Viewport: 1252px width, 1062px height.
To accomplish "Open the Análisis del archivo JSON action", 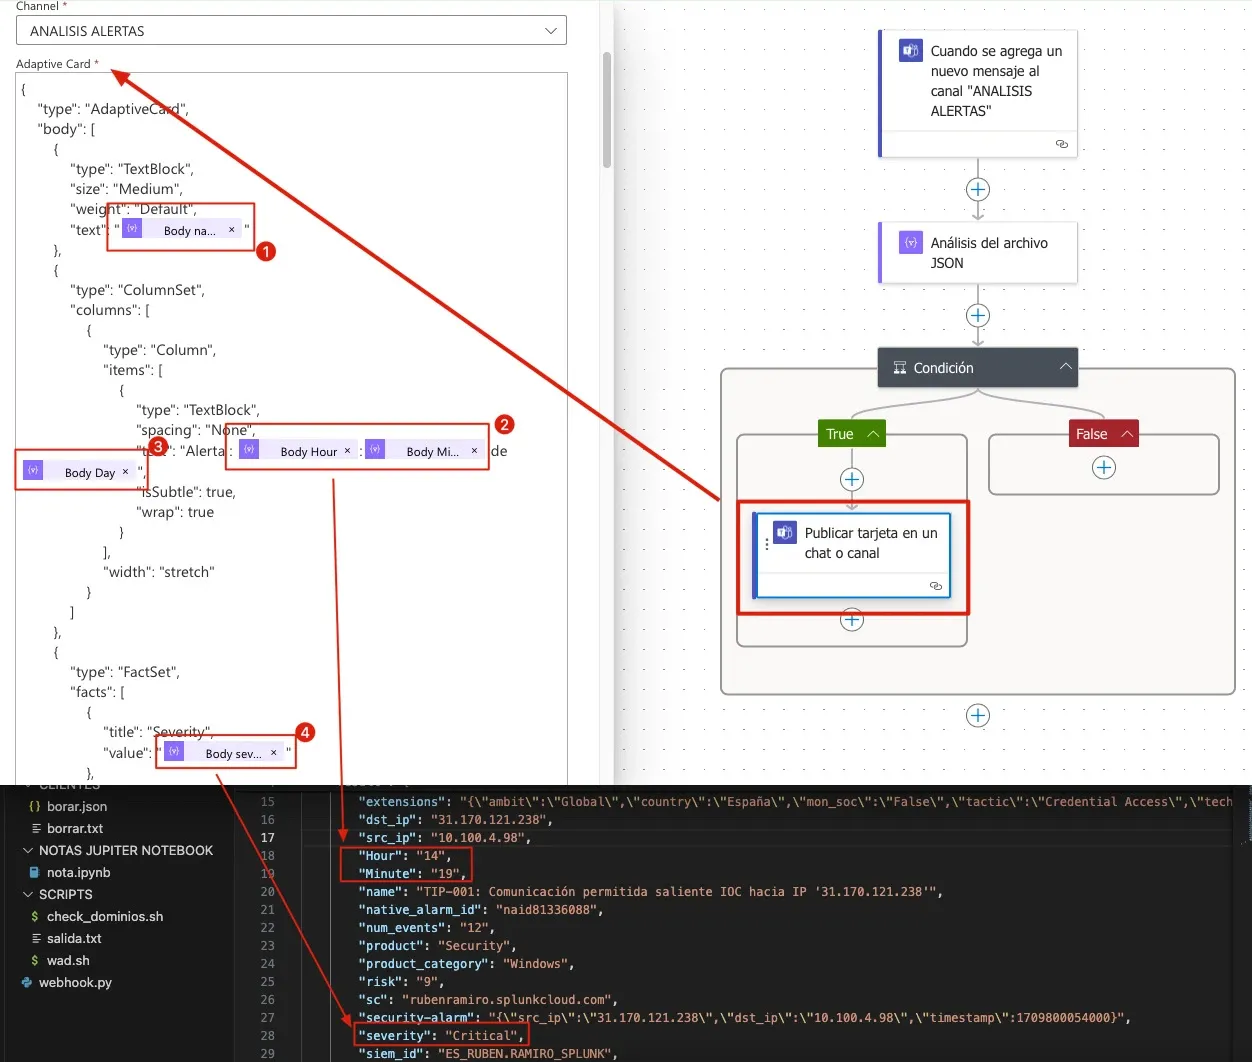I will click(x=978, y=252).
